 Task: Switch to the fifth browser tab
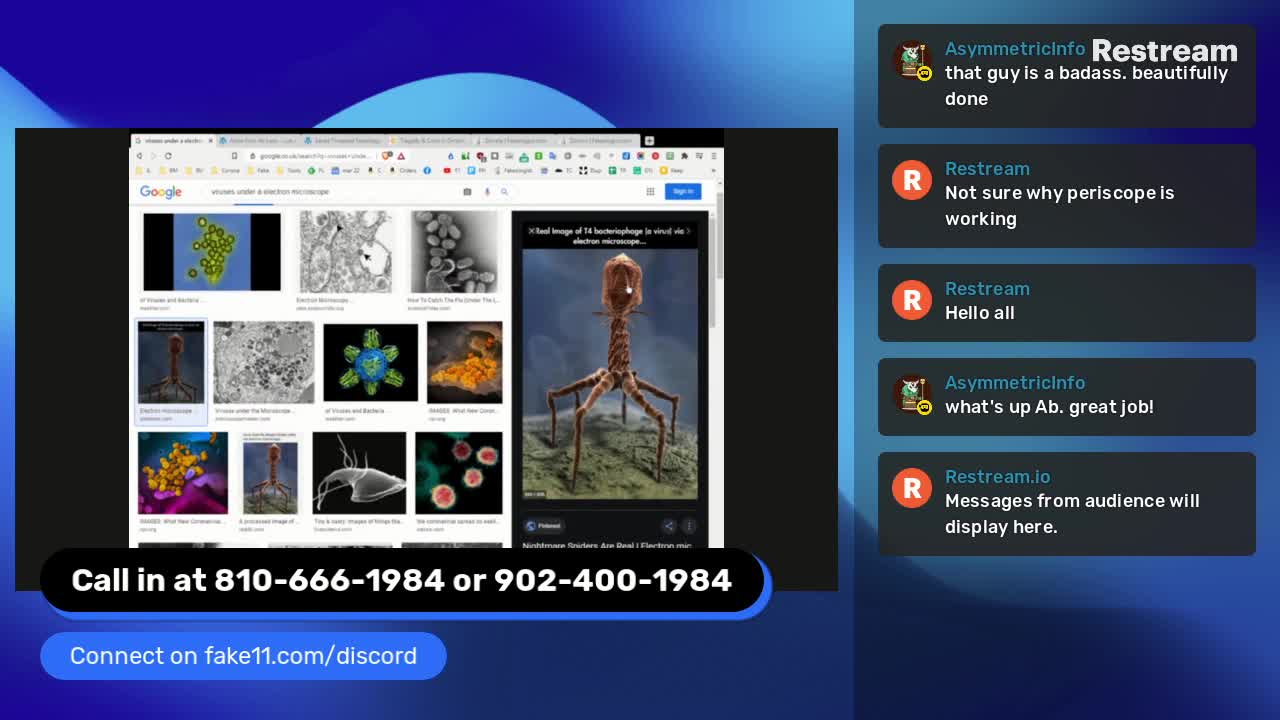(x=514, y=141)
